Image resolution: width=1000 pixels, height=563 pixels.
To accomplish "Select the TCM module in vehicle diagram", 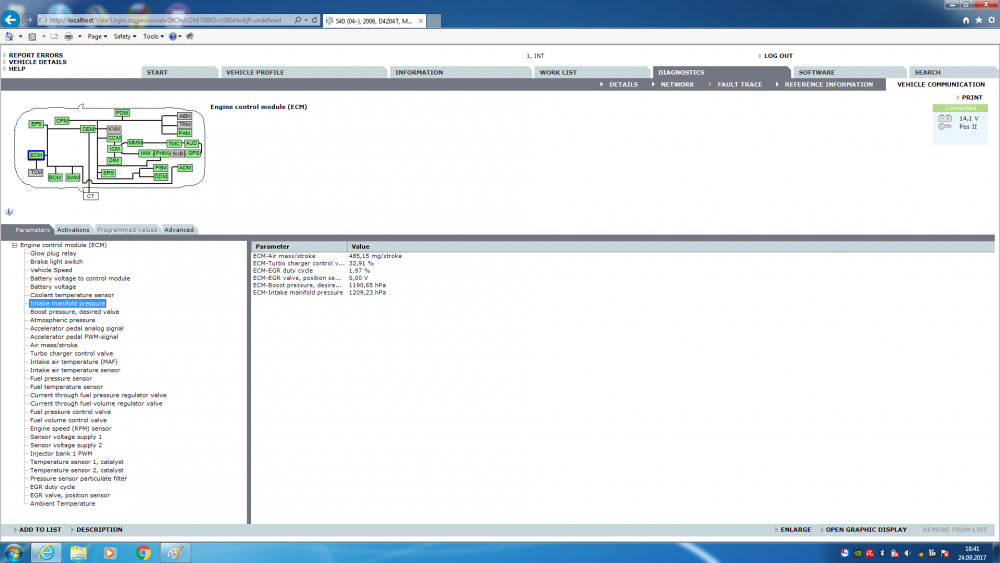I will point(36,173).
